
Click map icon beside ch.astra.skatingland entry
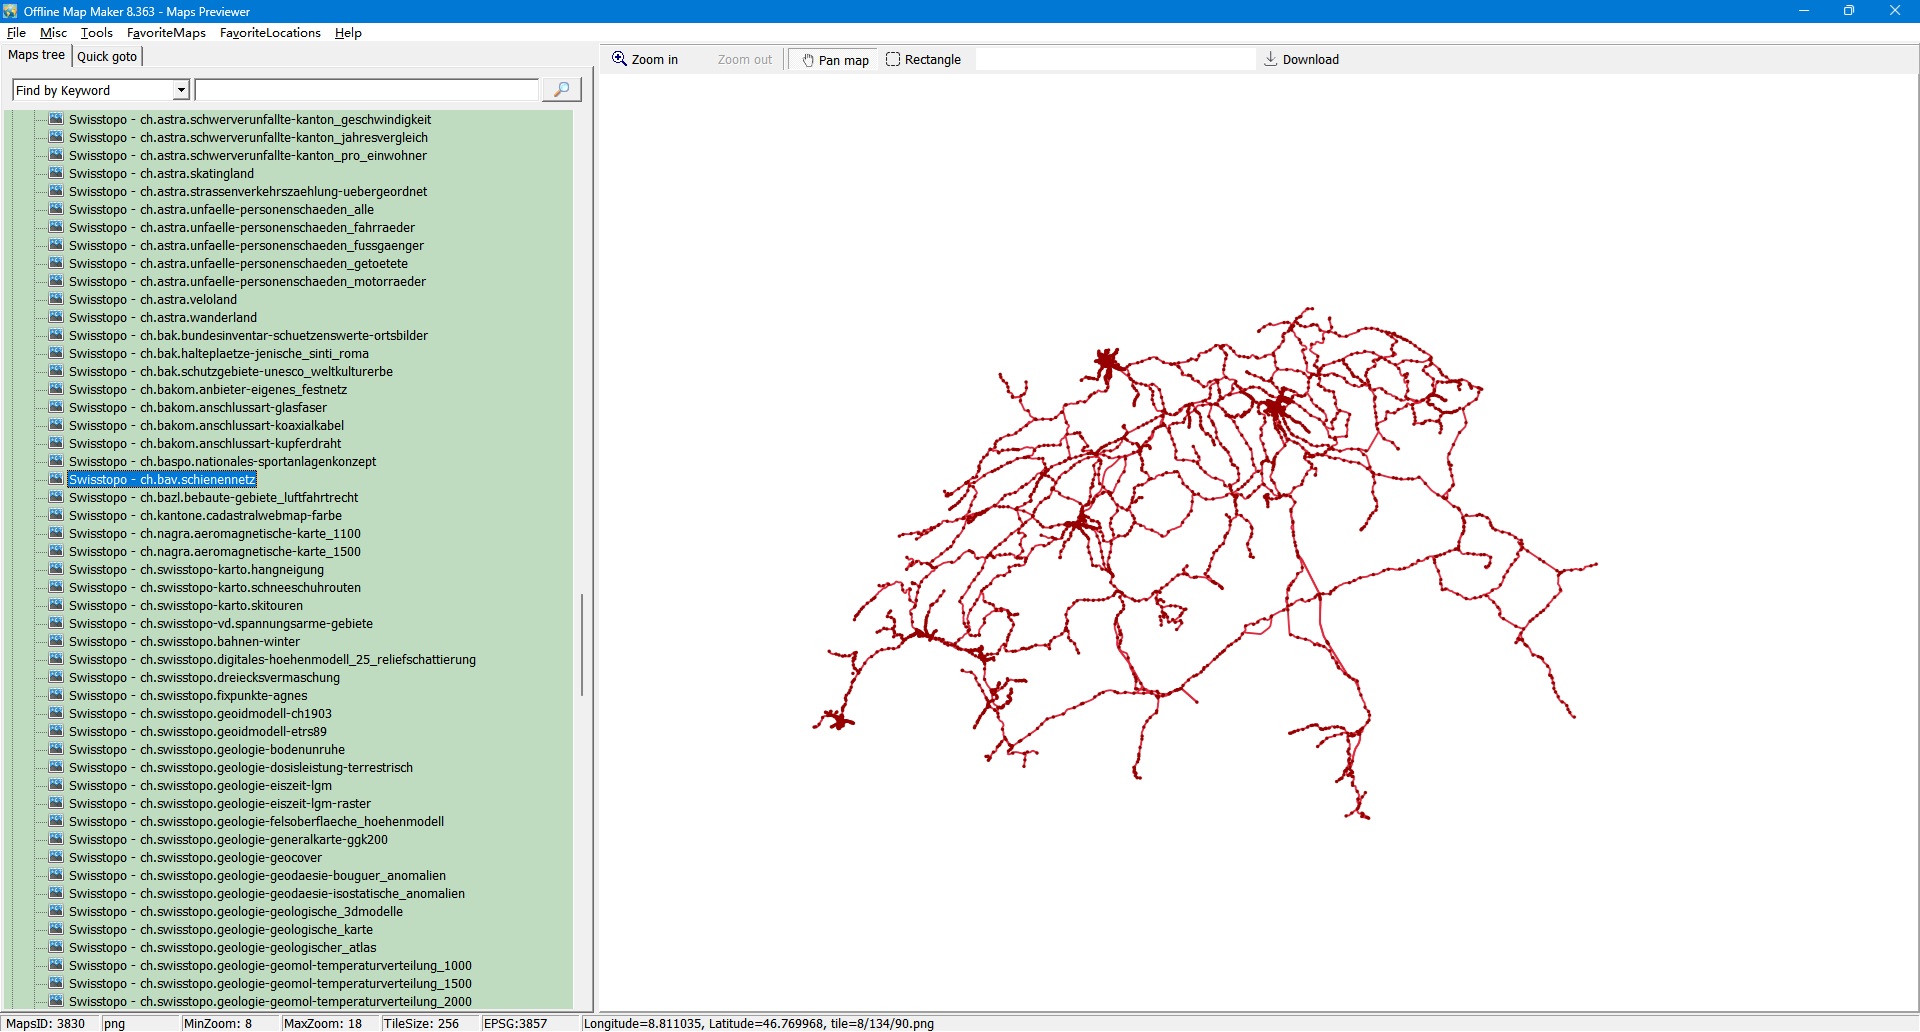point(57,173)
